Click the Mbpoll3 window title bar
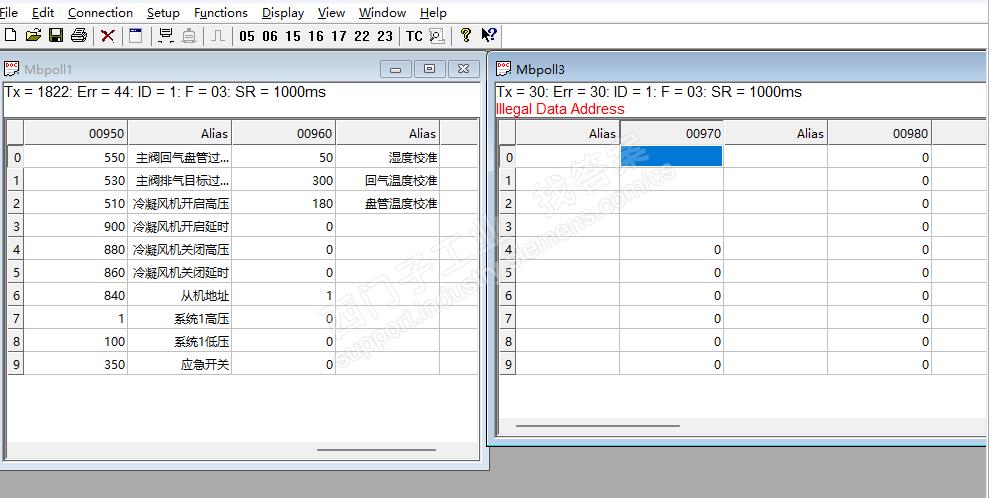The height and width of the screenshot is (498, 989). coord(738,69)
